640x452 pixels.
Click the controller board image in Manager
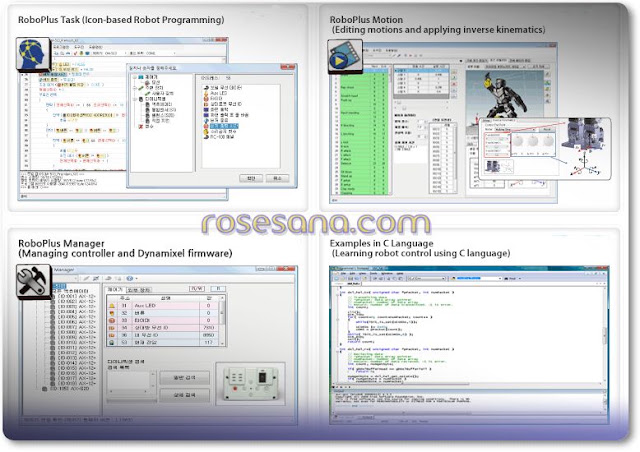[x=251, y=383]
